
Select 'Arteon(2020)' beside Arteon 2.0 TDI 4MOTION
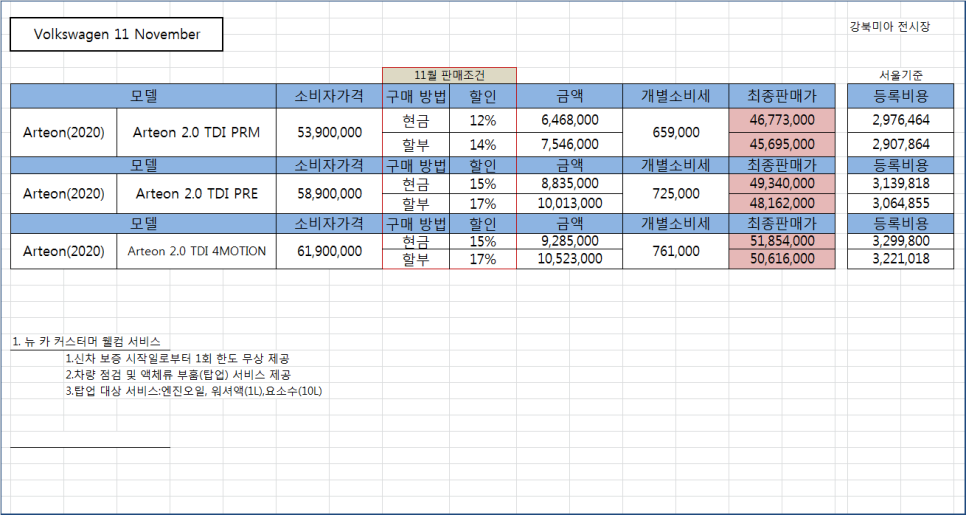point(63,251)
